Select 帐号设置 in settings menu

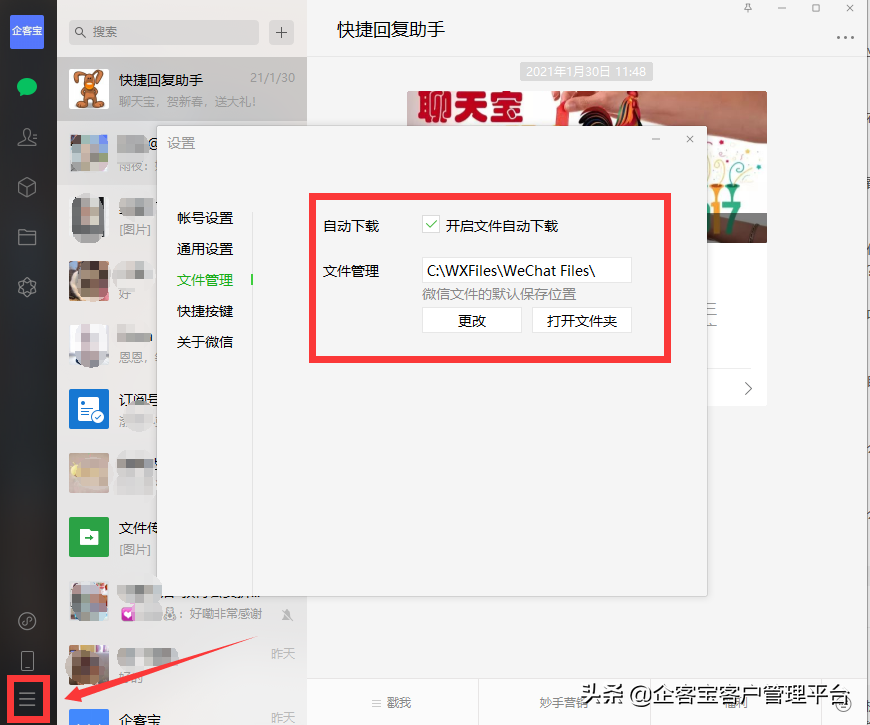coord(205,218)
